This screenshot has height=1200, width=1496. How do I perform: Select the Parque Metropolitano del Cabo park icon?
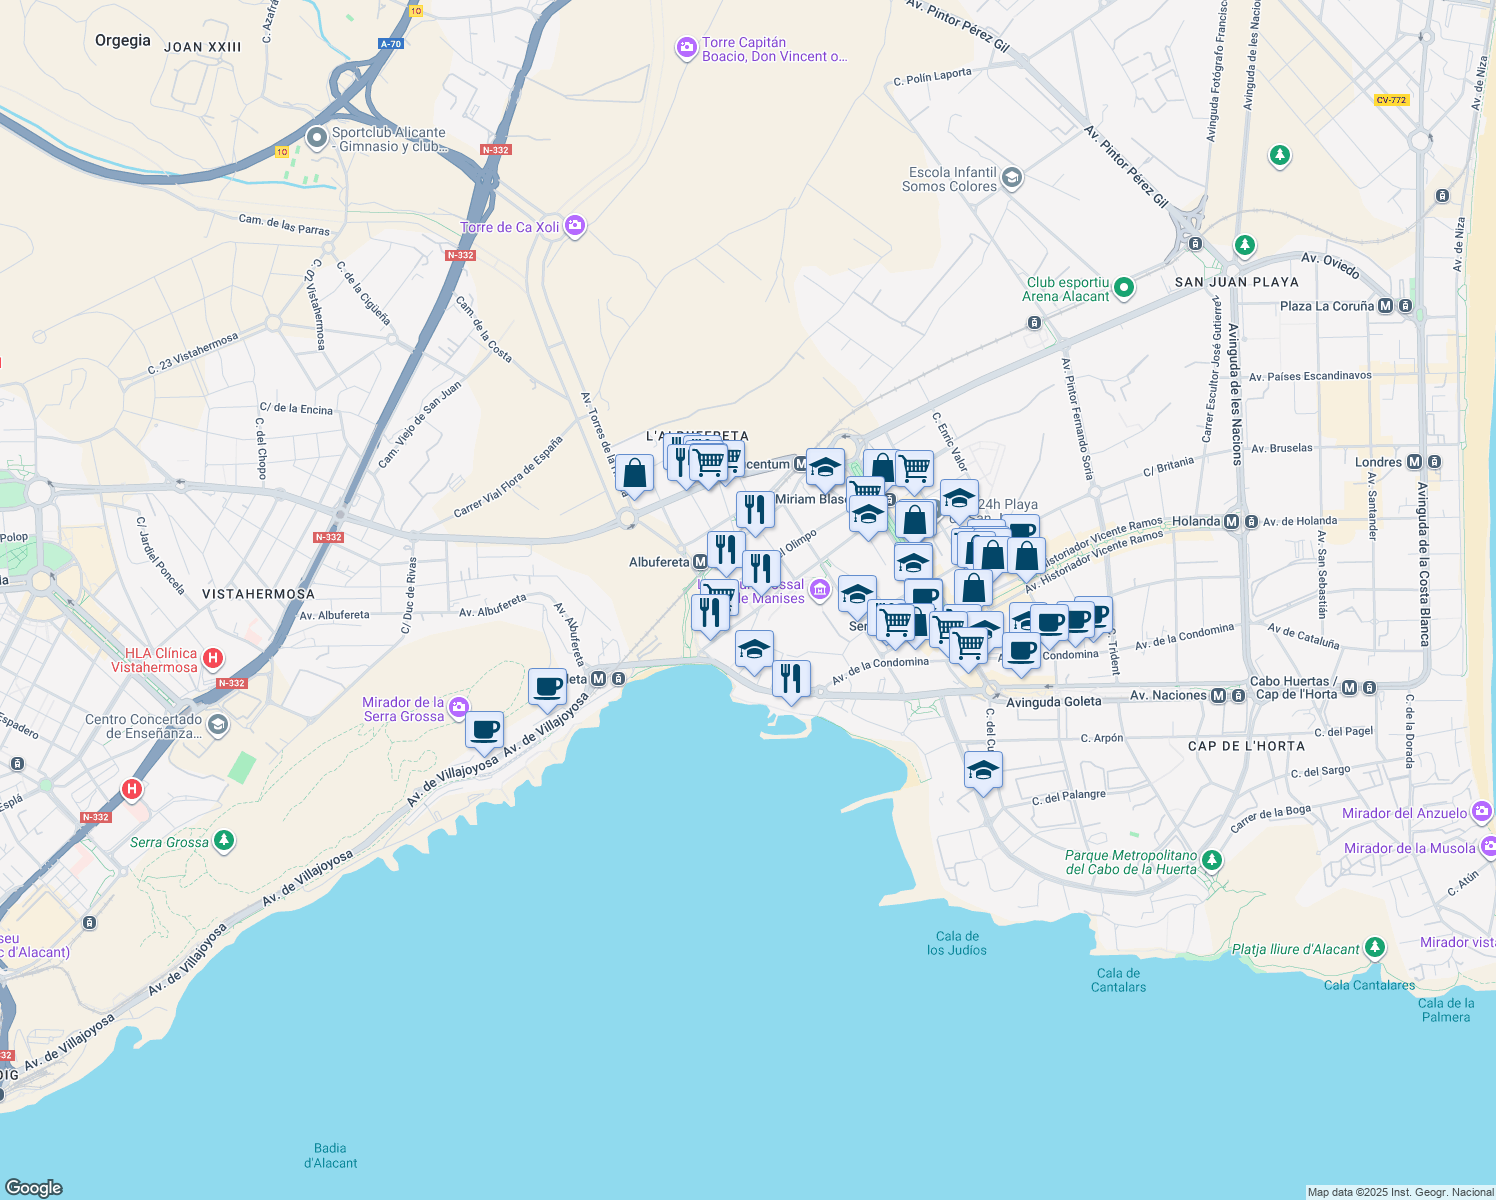pyautogui.click(x=1211, y=860)
